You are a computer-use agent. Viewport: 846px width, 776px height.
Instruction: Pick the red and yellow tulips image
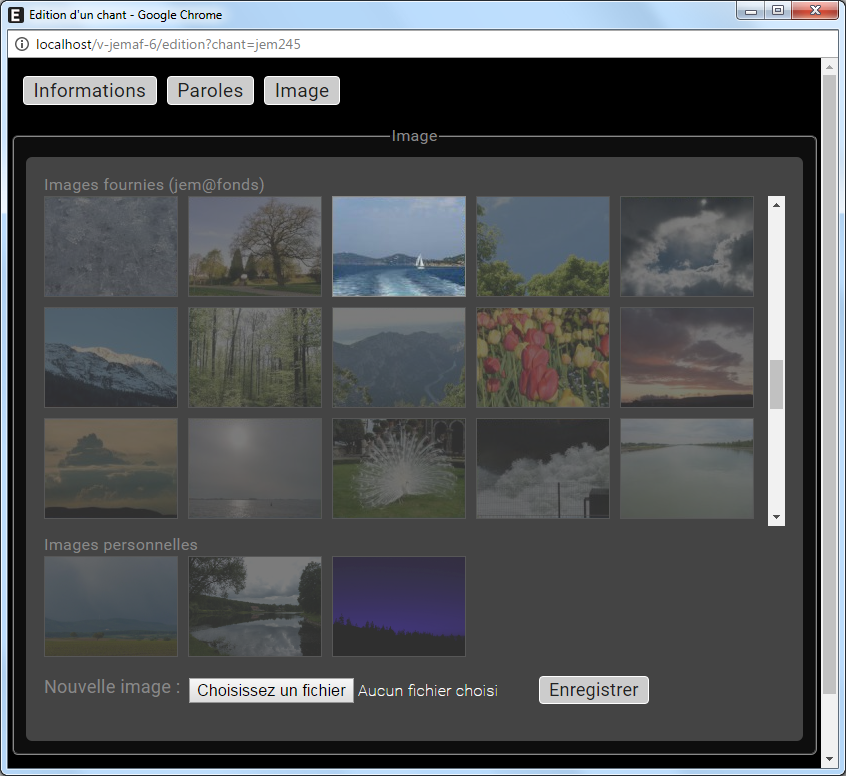[542, 357]
